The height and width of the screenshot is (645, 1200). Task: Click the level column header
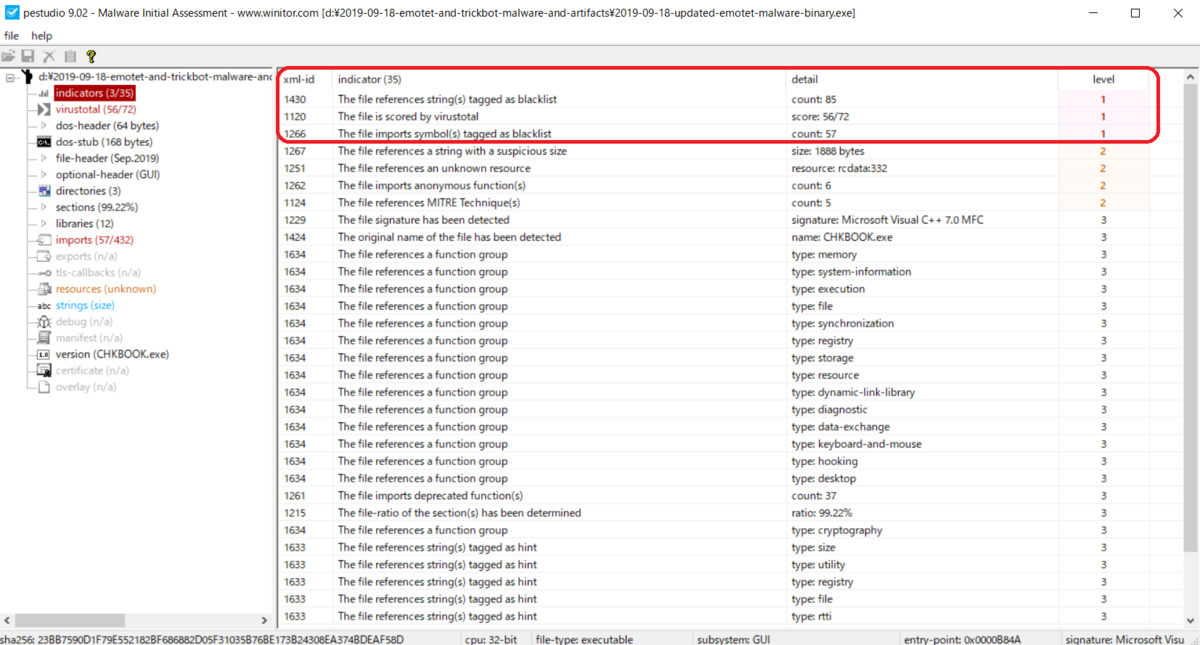pos(1103,79)
